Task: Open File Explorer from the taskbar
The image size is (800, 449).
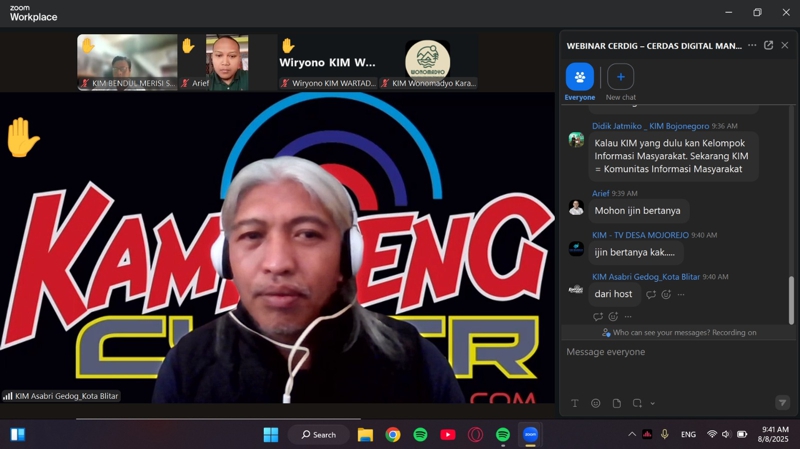Action: (x=365, y=435)
